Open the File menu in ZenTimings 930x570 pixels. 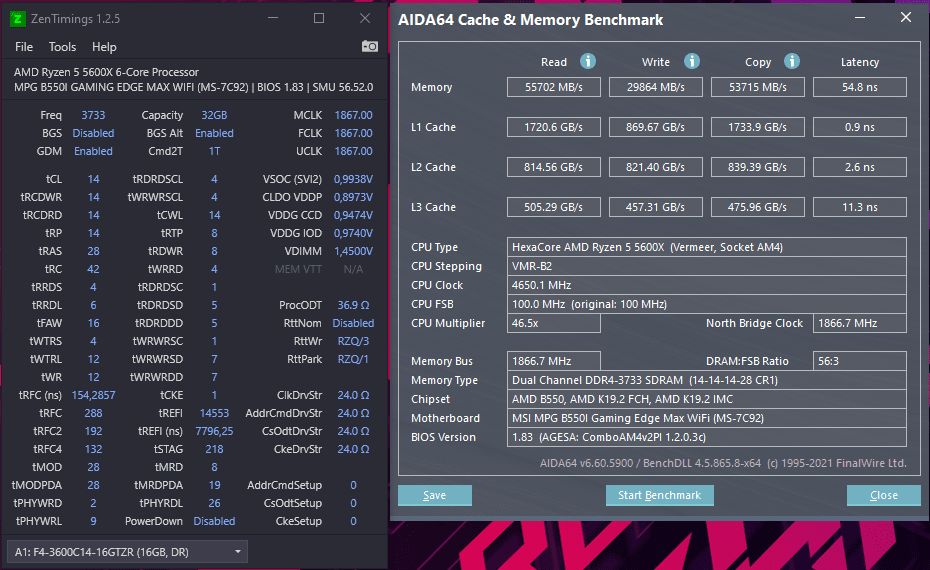pos(24,47)
